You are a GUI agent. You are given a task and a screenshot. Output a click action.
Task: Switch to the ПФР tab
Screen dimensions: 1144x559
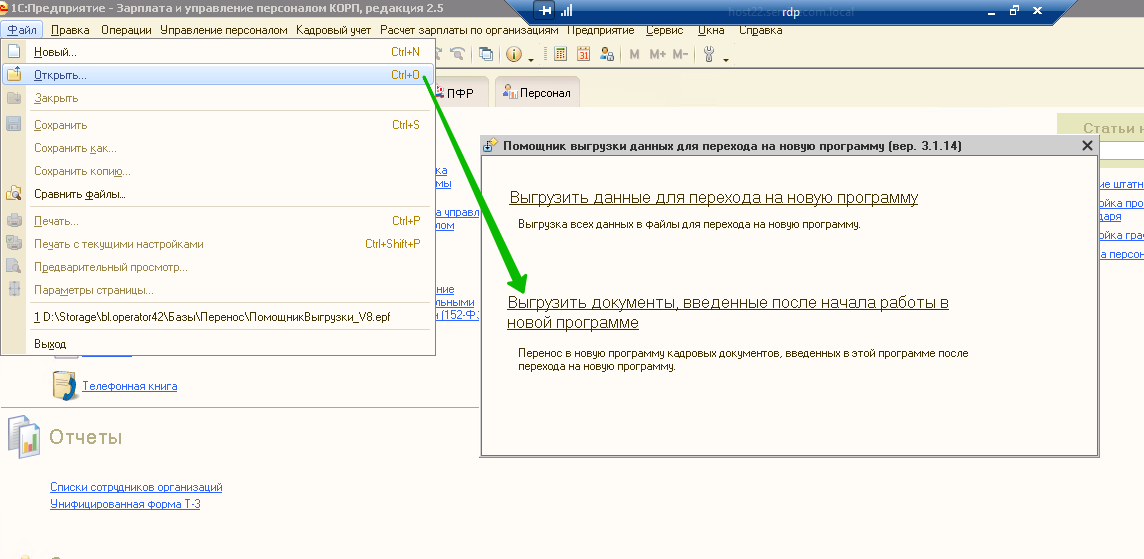pos(460,93)
